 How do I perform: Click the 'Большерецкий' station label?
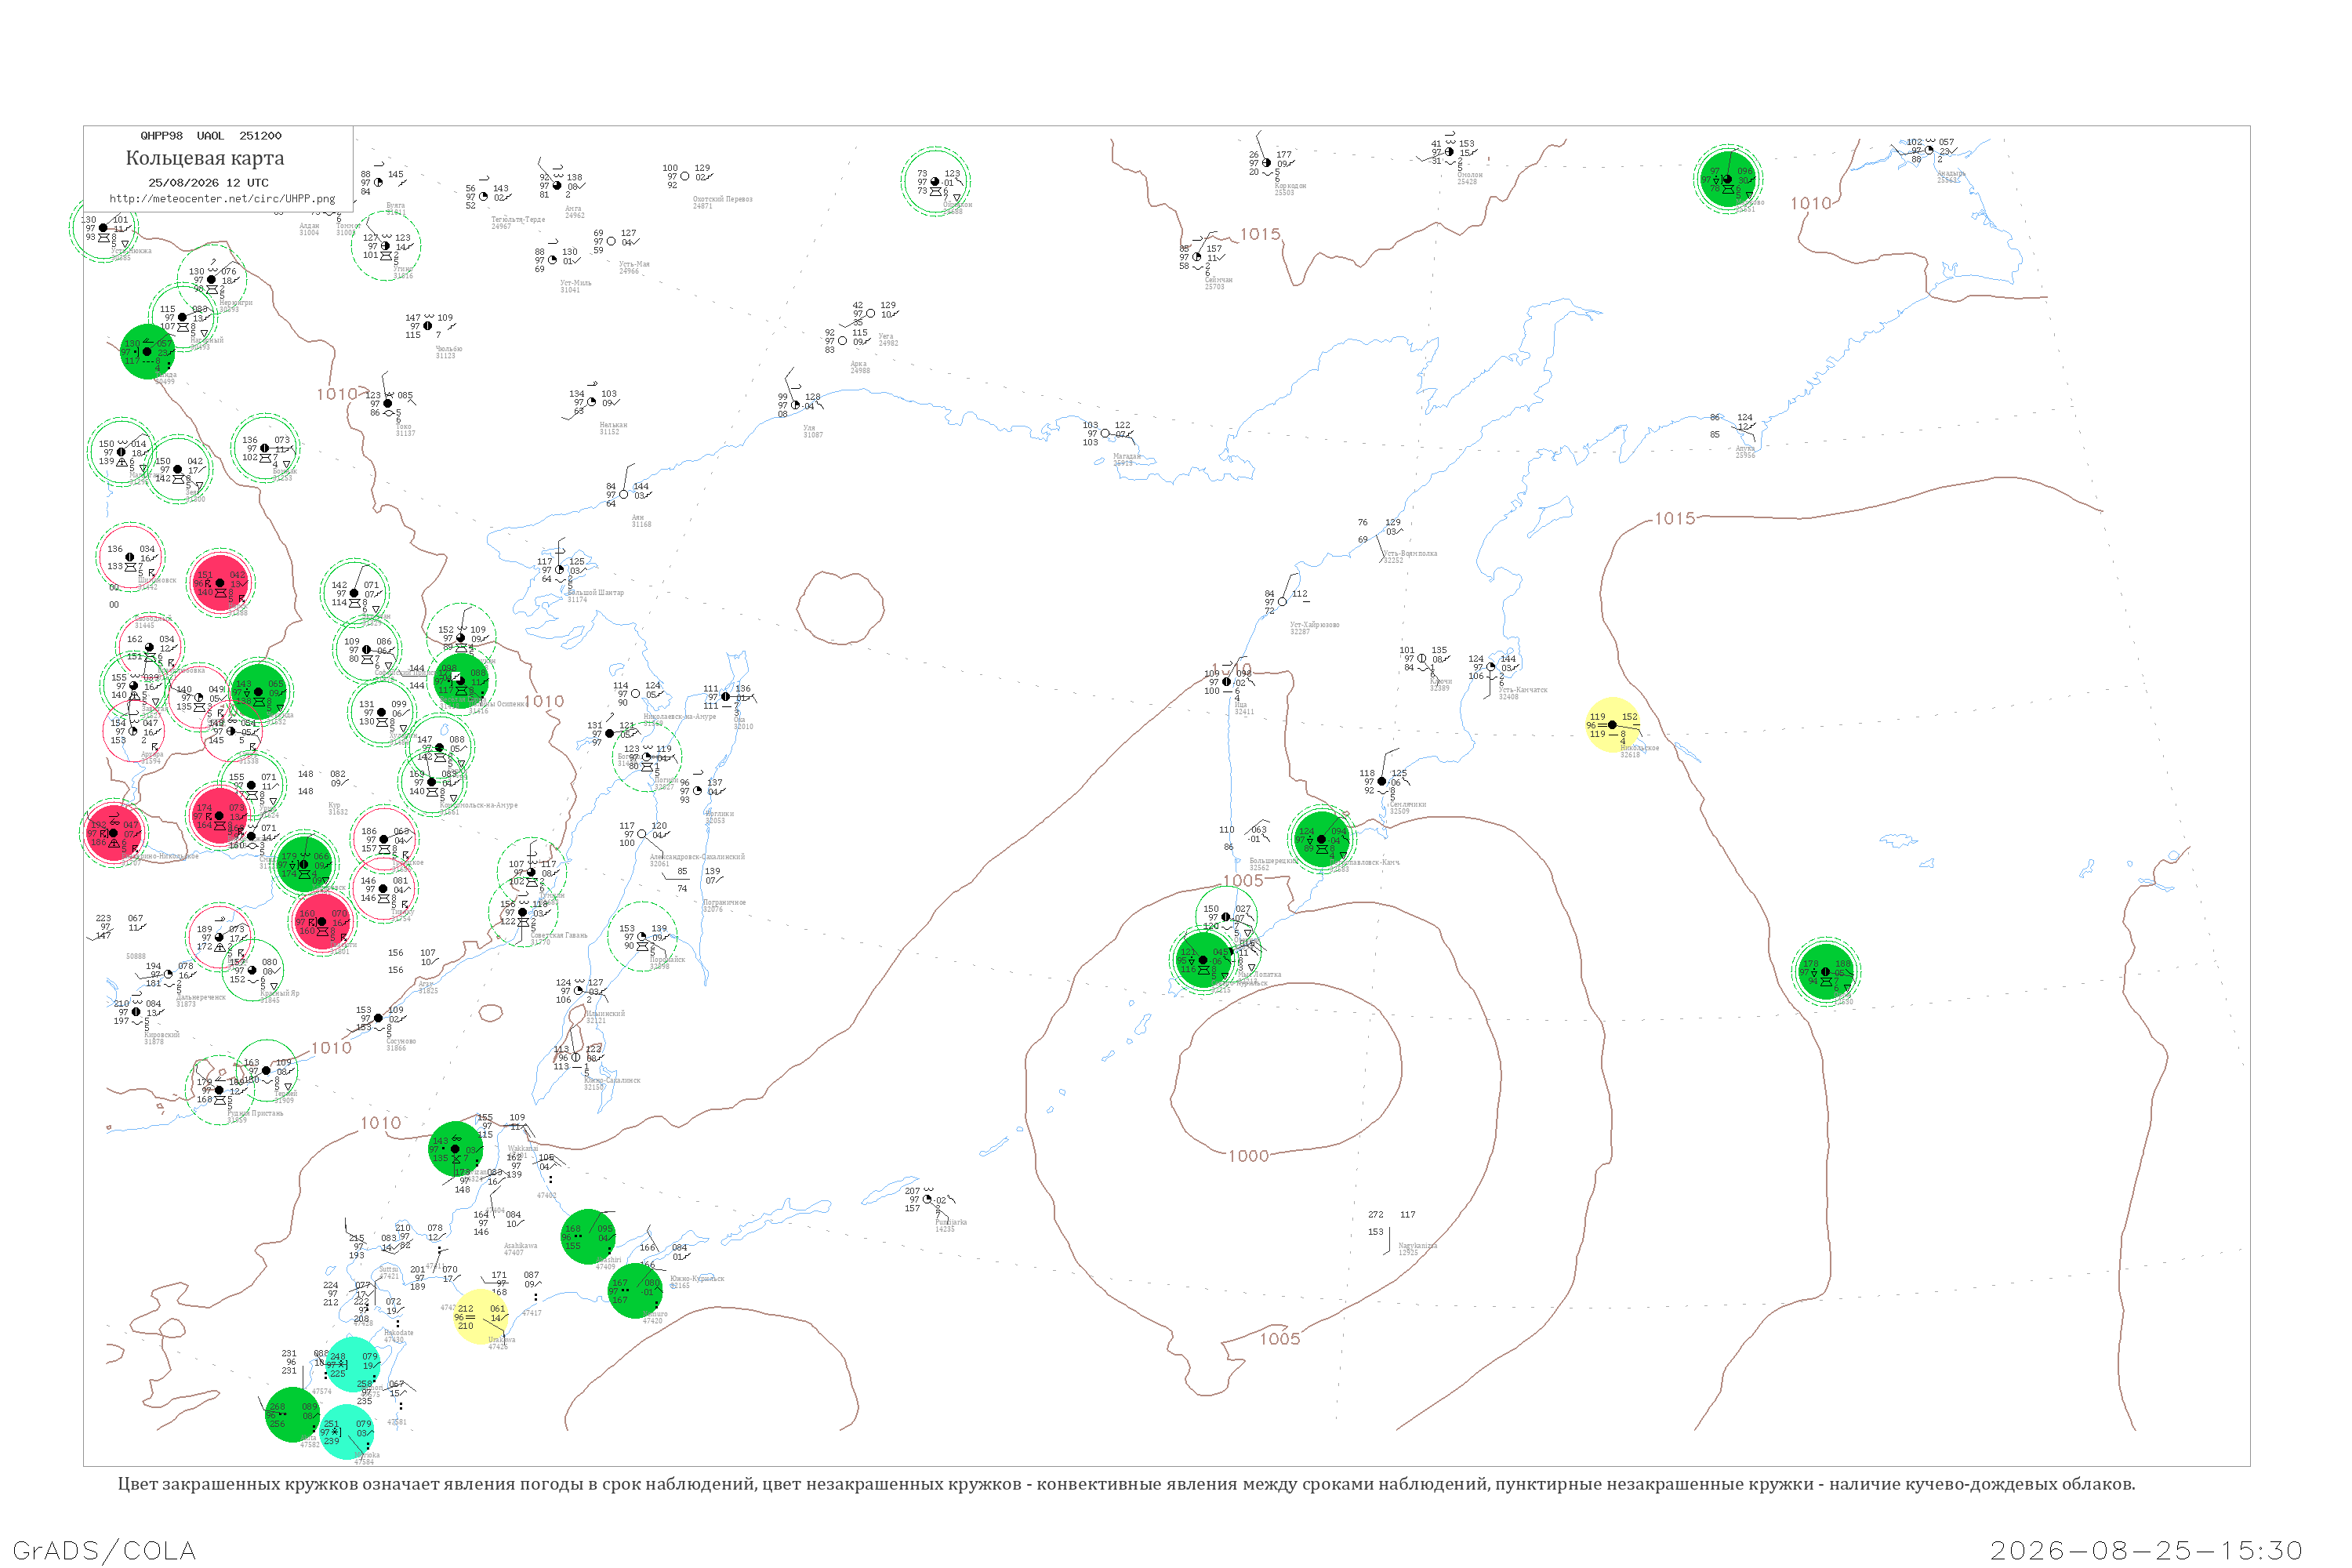1273,861
